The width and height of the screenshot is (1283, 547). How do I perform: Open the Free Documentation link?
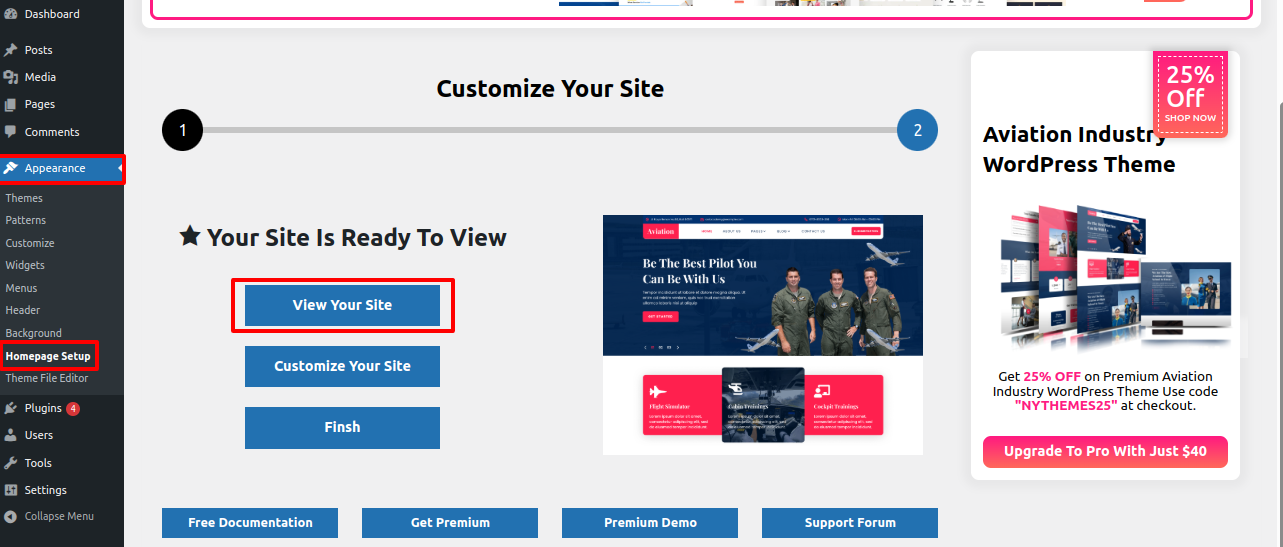click(250, 522)
